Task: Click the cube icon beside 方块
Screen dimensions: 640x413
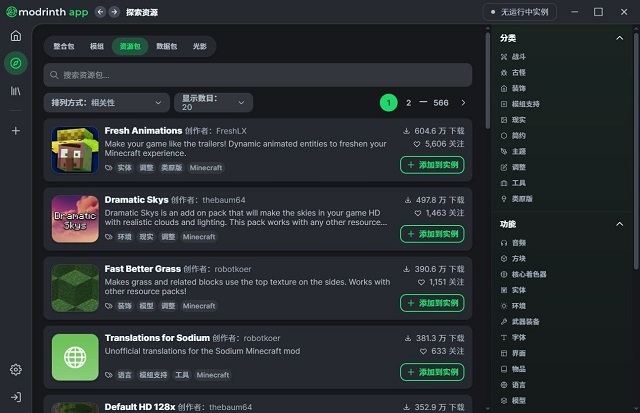Action: tap(504, 259)
